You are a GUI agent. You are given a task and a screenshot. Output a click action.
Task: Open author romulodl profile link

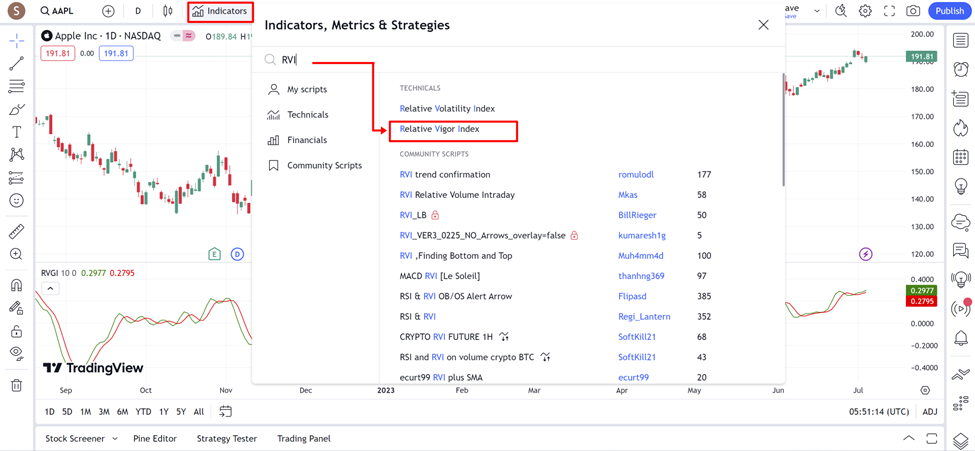coord(636,175)
